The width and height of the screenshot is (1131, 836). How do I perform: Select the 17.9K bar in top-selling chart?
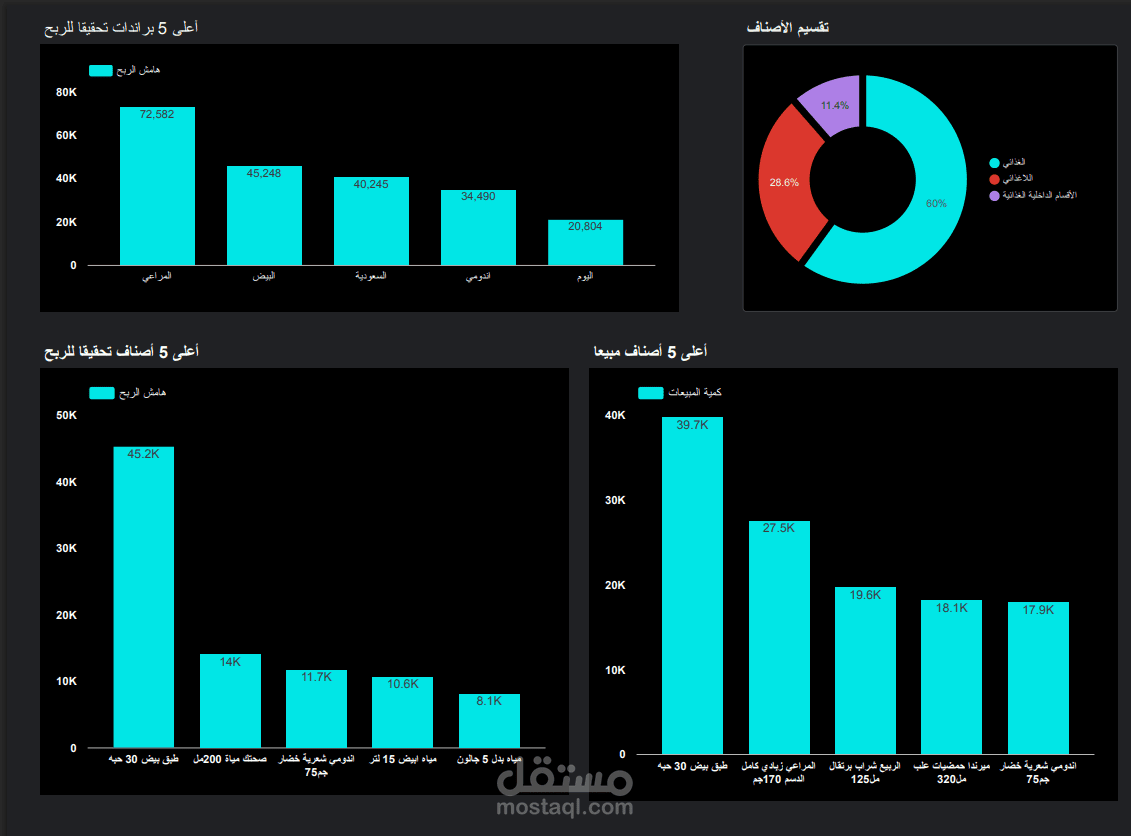[1038, 678]
